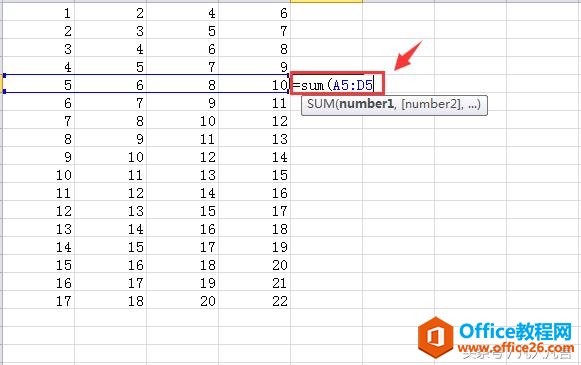Select cell 6 in row 3, 4, 6, 8
Viewport: 581px width, 365px height.
(182, 48)
